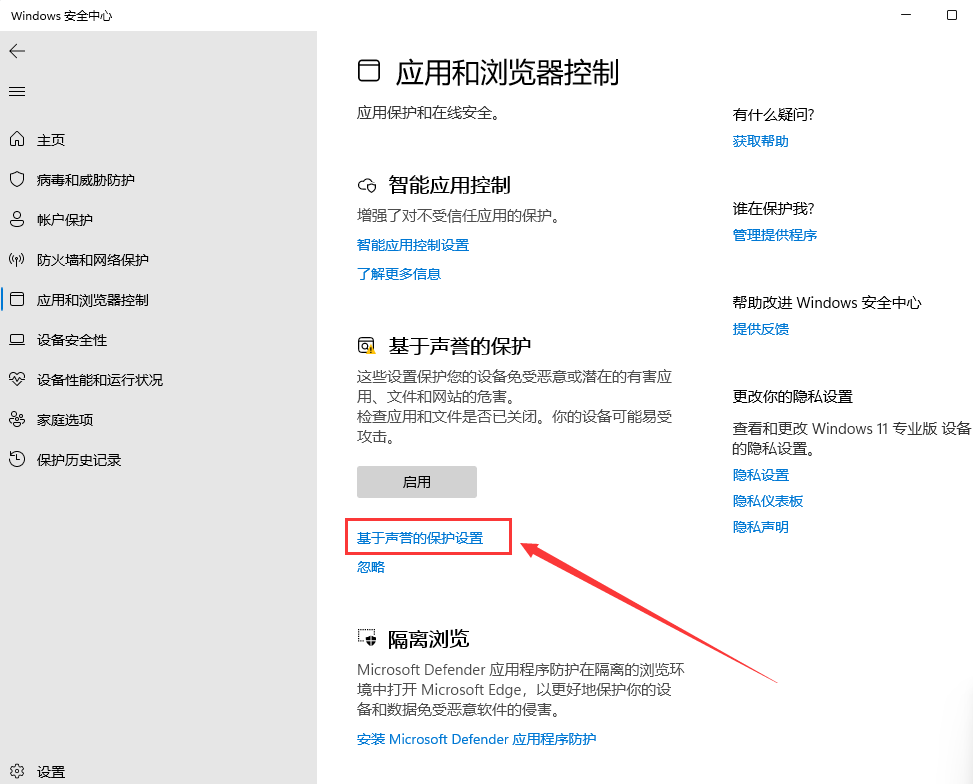Click the 忽略 link

(371, 567)
